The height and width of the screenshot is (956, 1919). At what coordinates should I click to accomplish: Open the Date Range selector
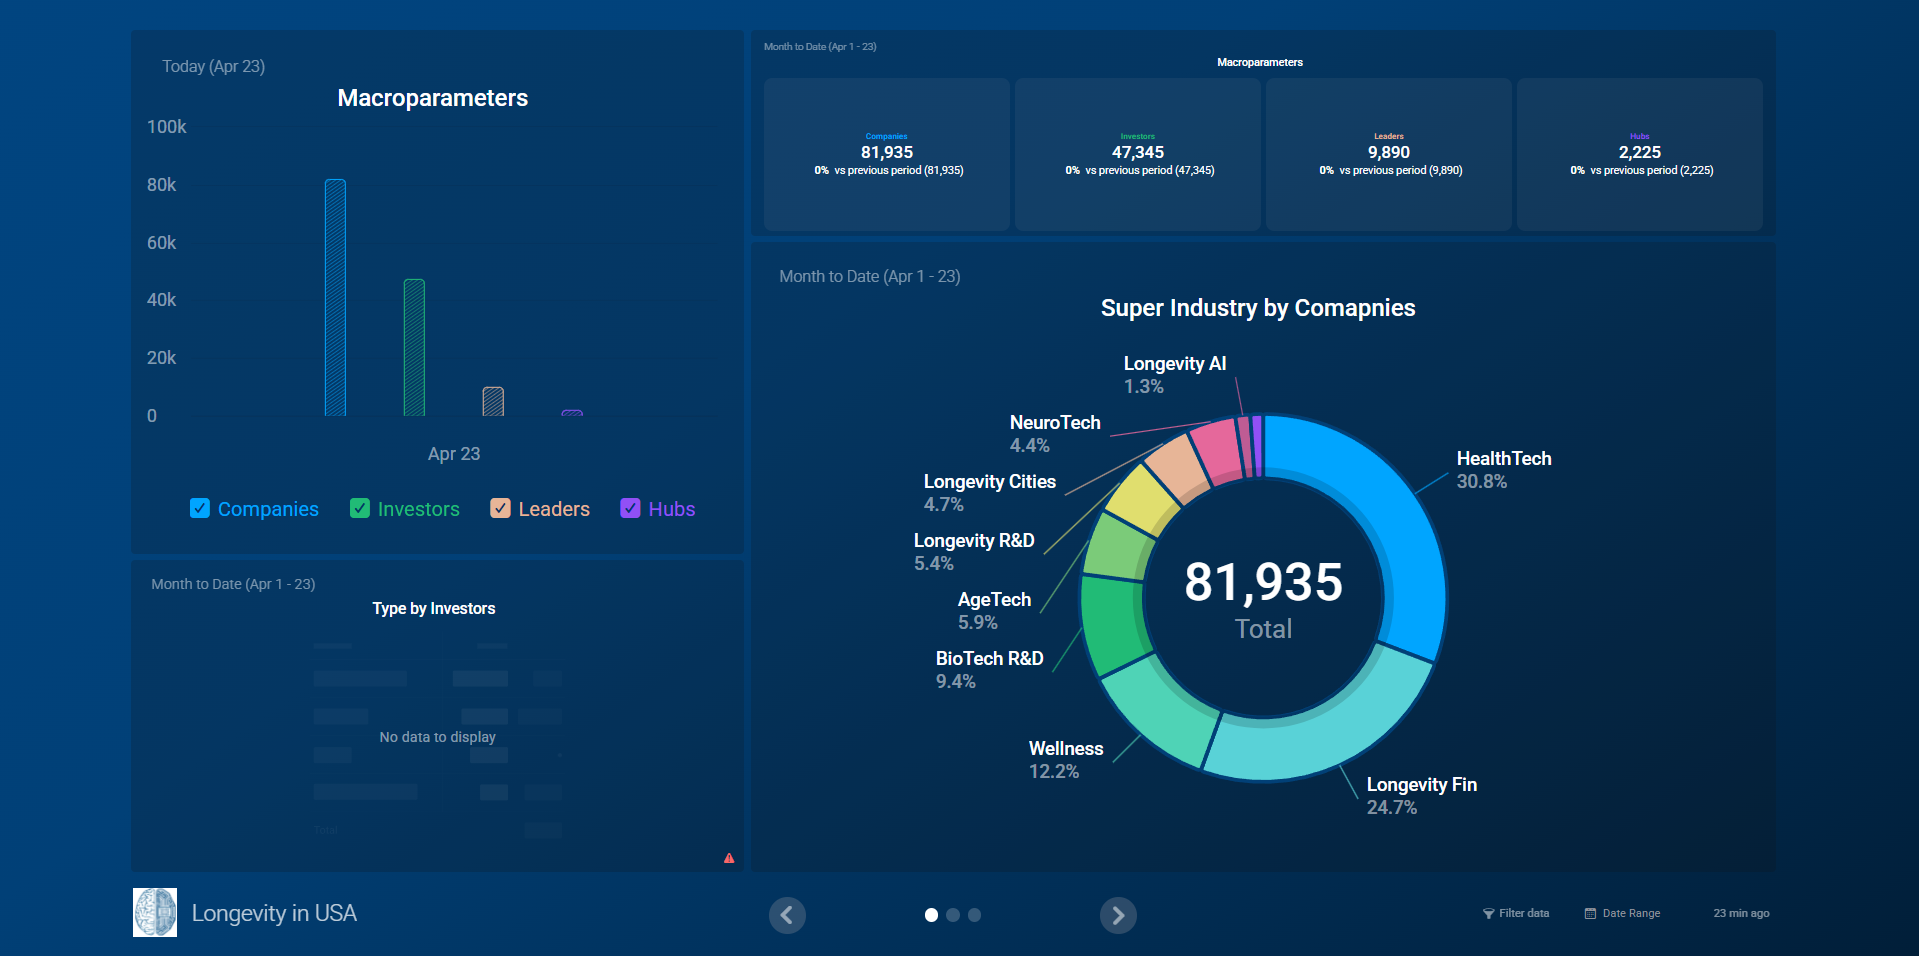point(1631,914)
